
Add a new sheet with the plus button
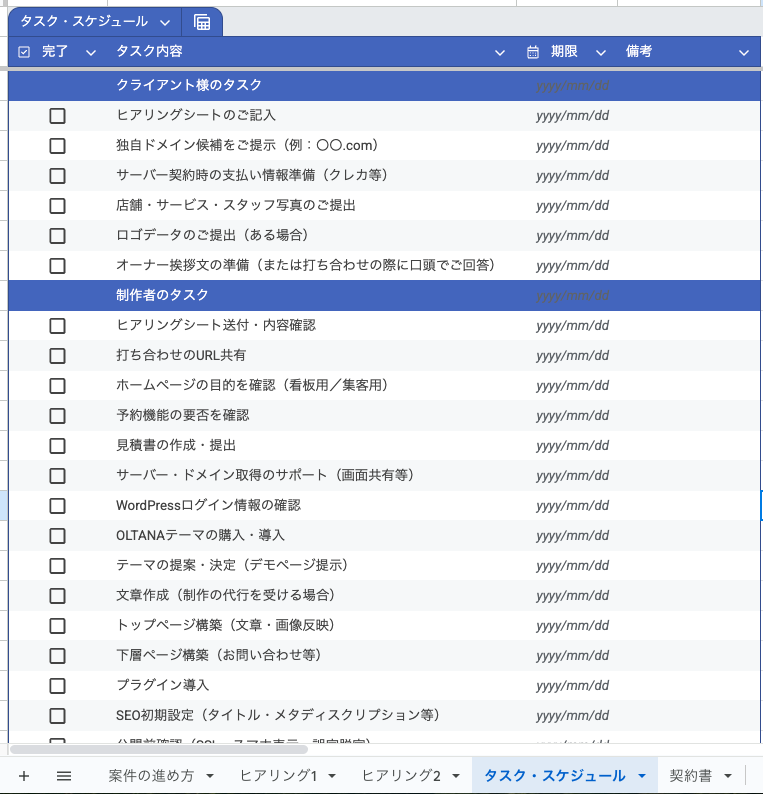24,776
